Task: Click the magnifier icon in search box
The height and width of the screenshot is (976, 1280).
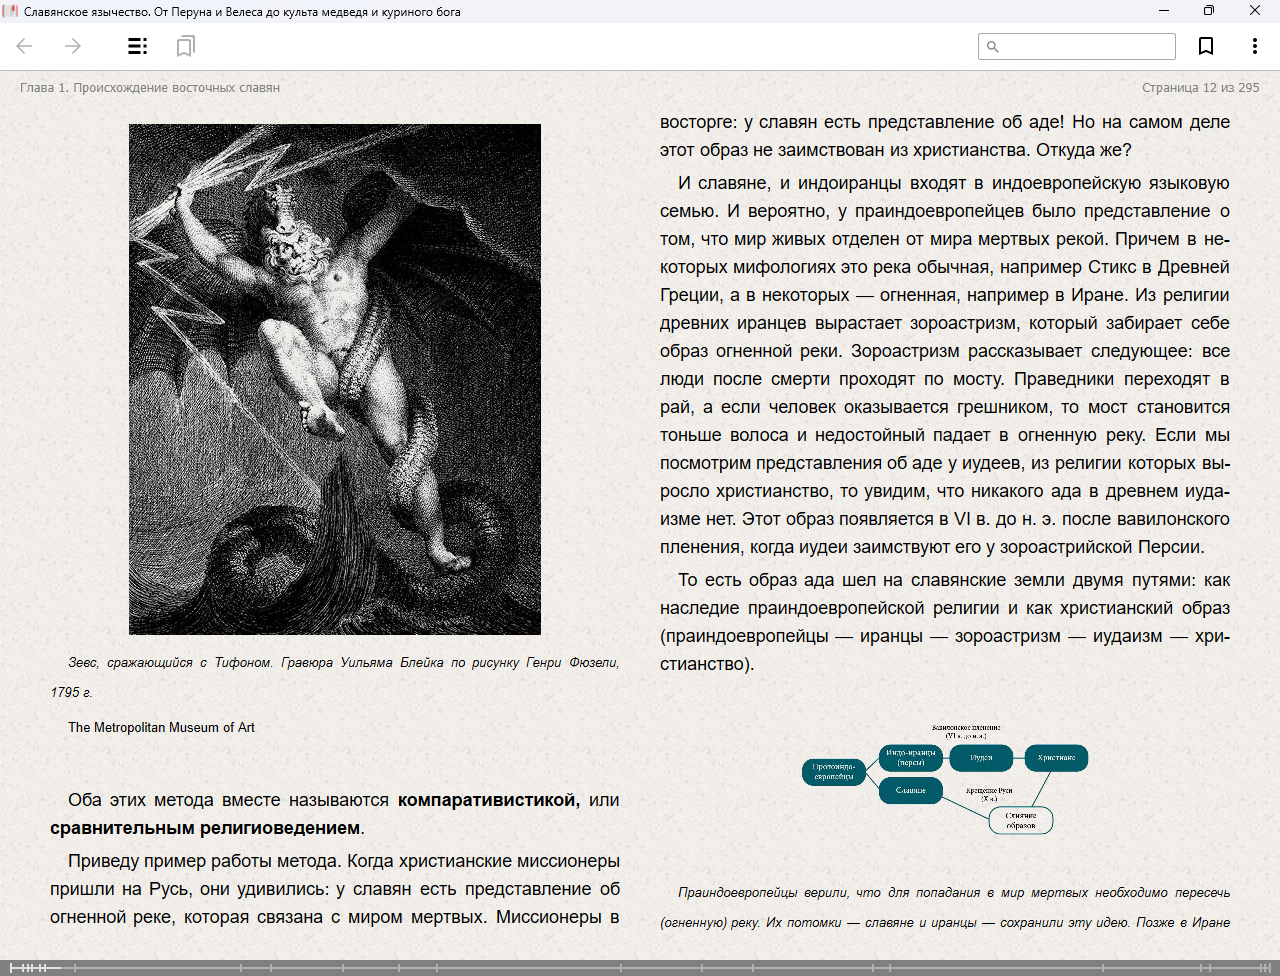Action: (x=993, y=46)
